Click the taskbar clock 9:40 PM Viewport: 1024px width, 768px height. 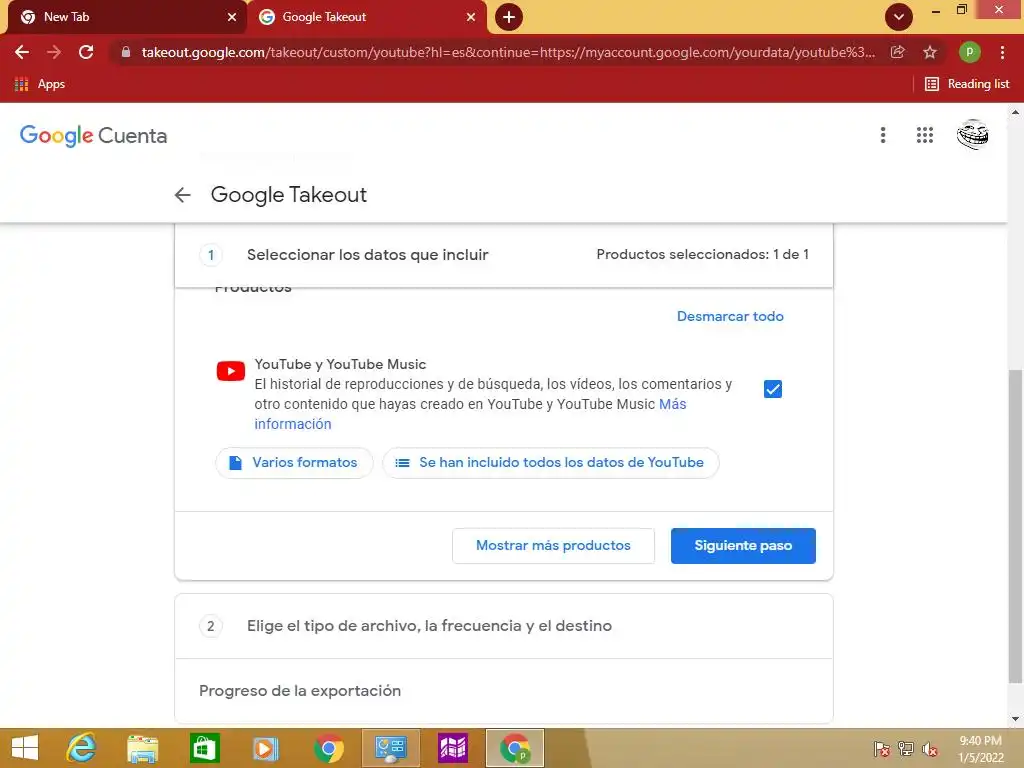(x=980, y=749)
